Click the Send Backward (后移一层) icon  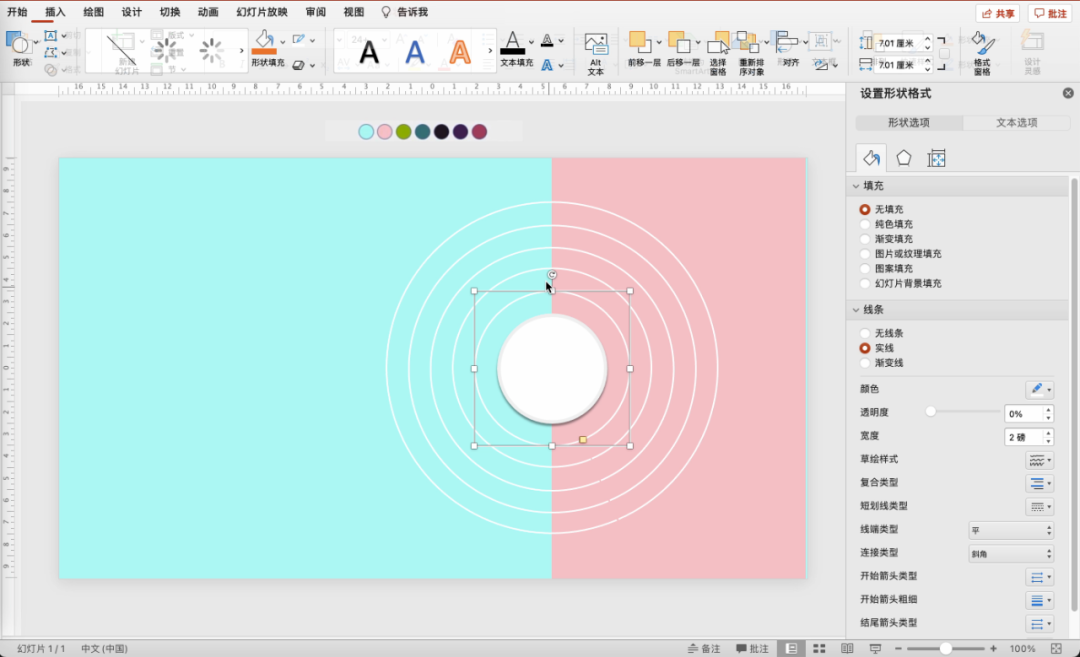point(678,43)
